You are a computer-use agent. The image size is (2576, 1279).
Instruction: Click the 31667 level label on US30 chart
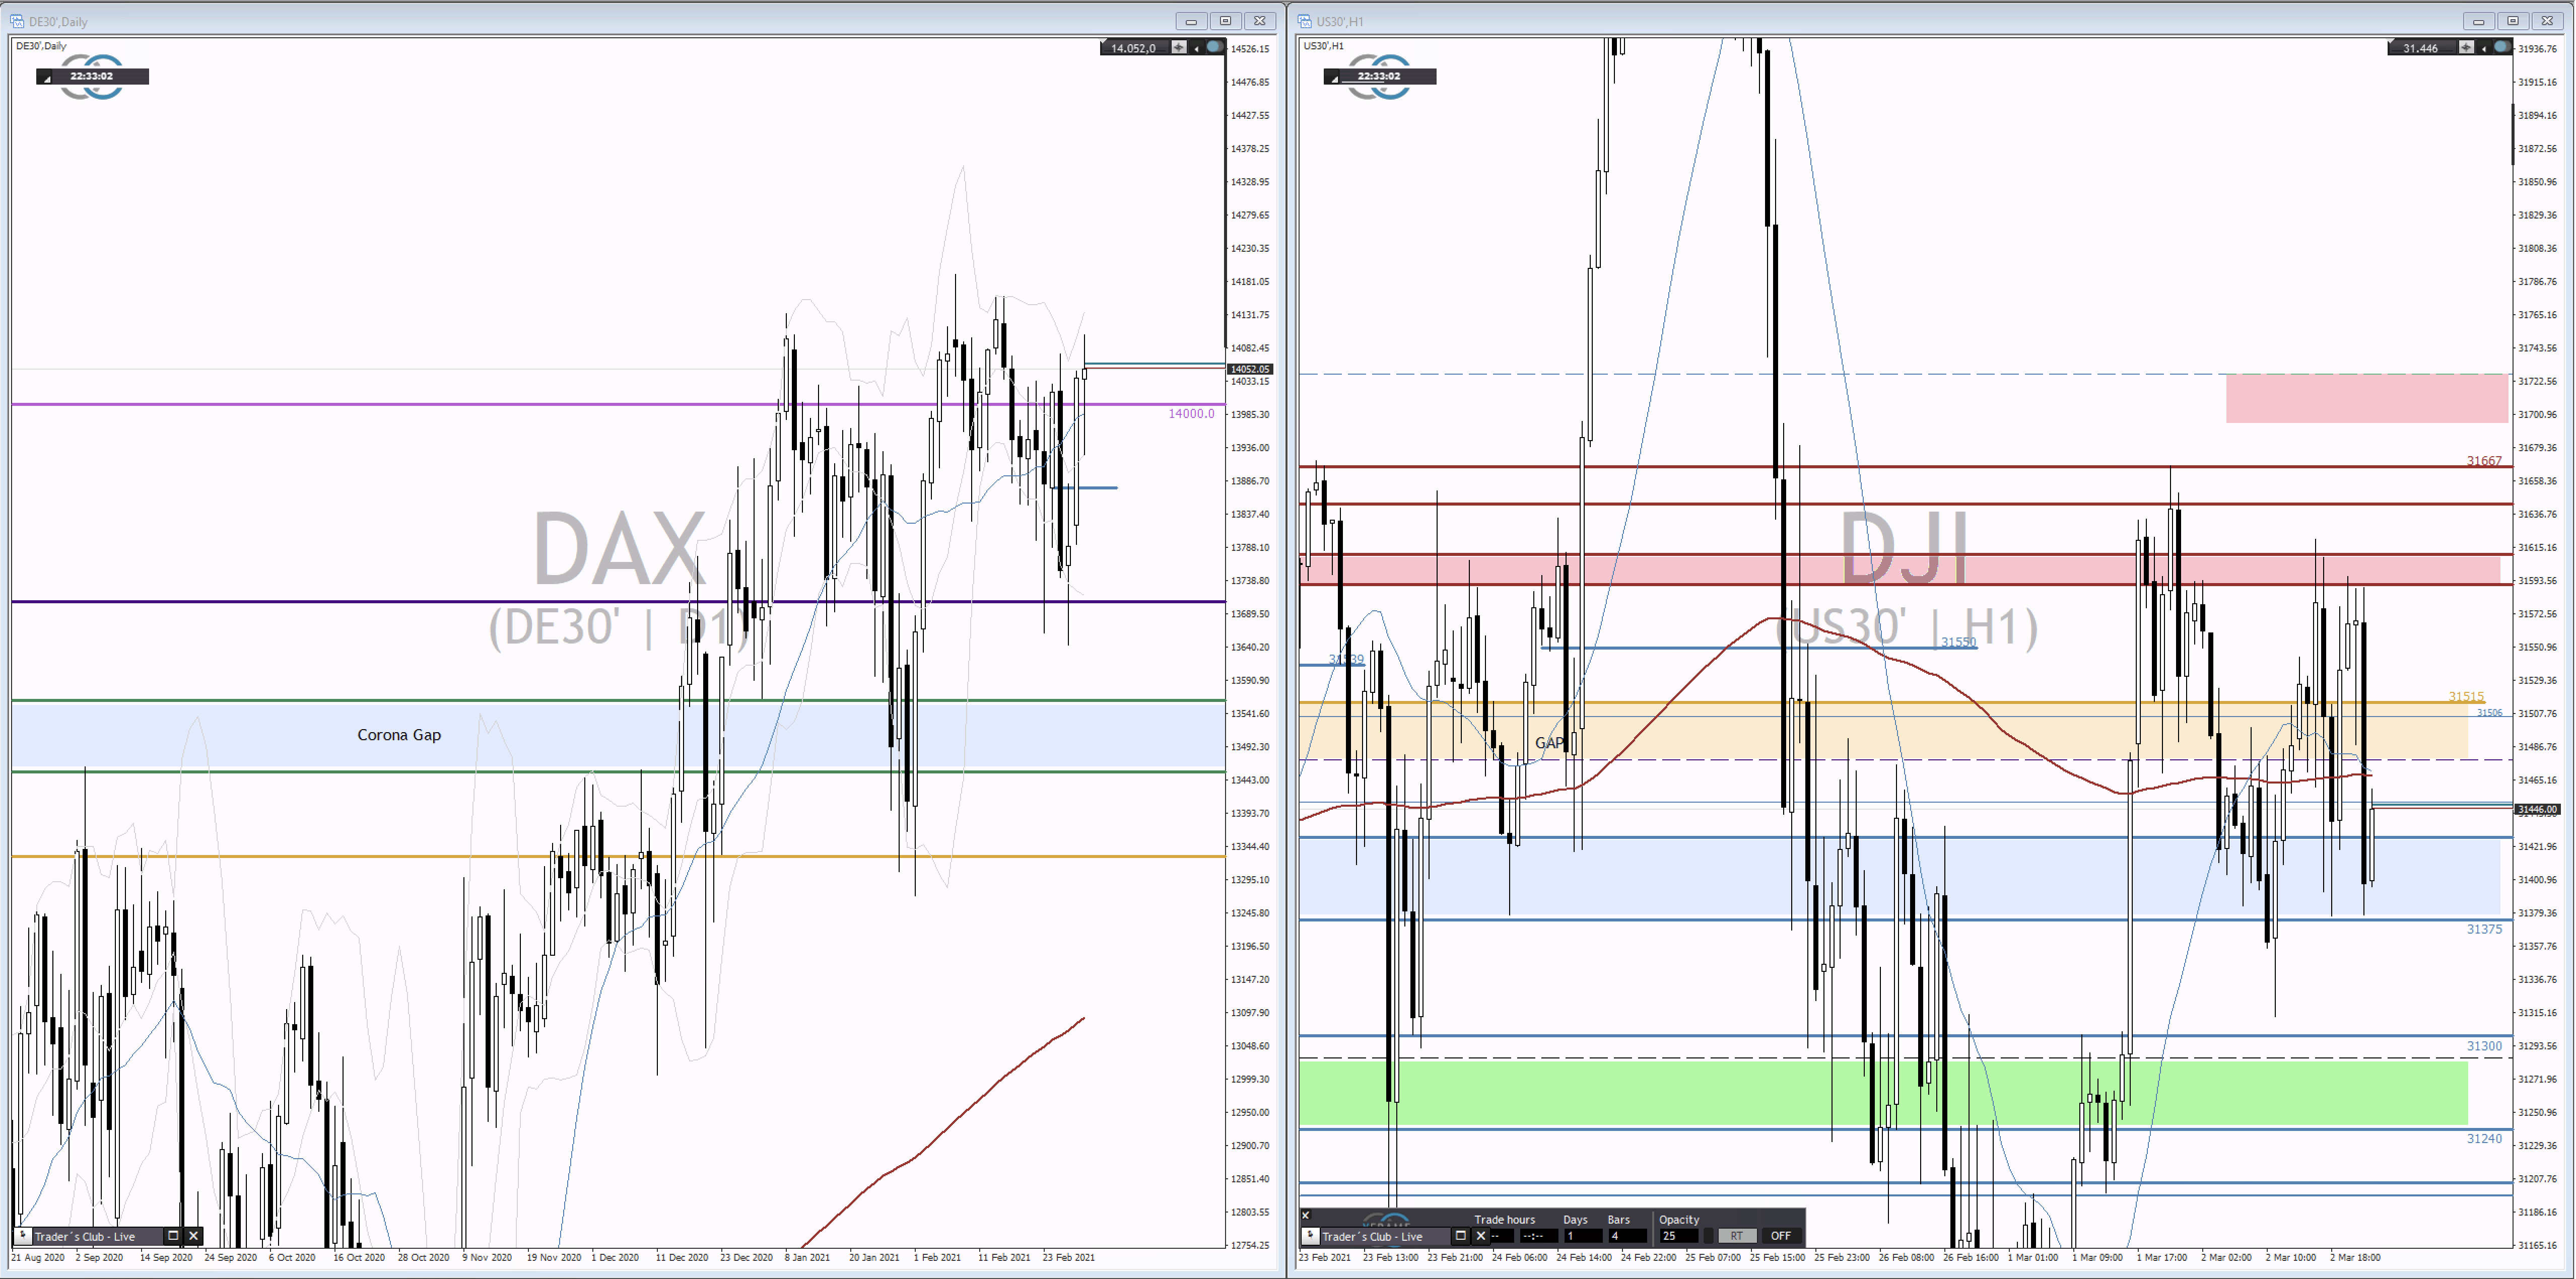(x=2484, y=461)
